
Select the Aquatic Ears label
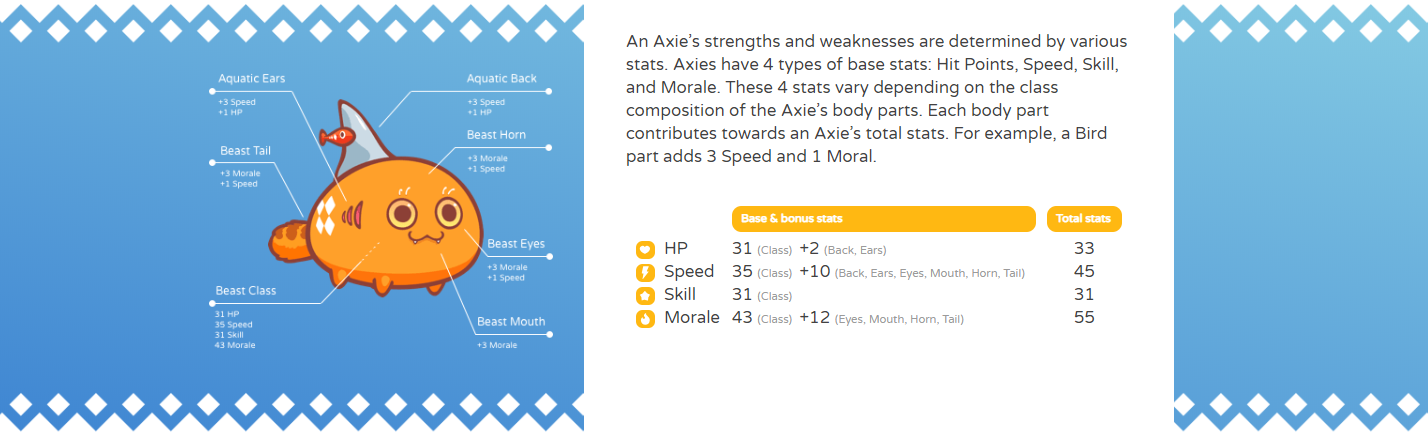click(x=251, y=78)
